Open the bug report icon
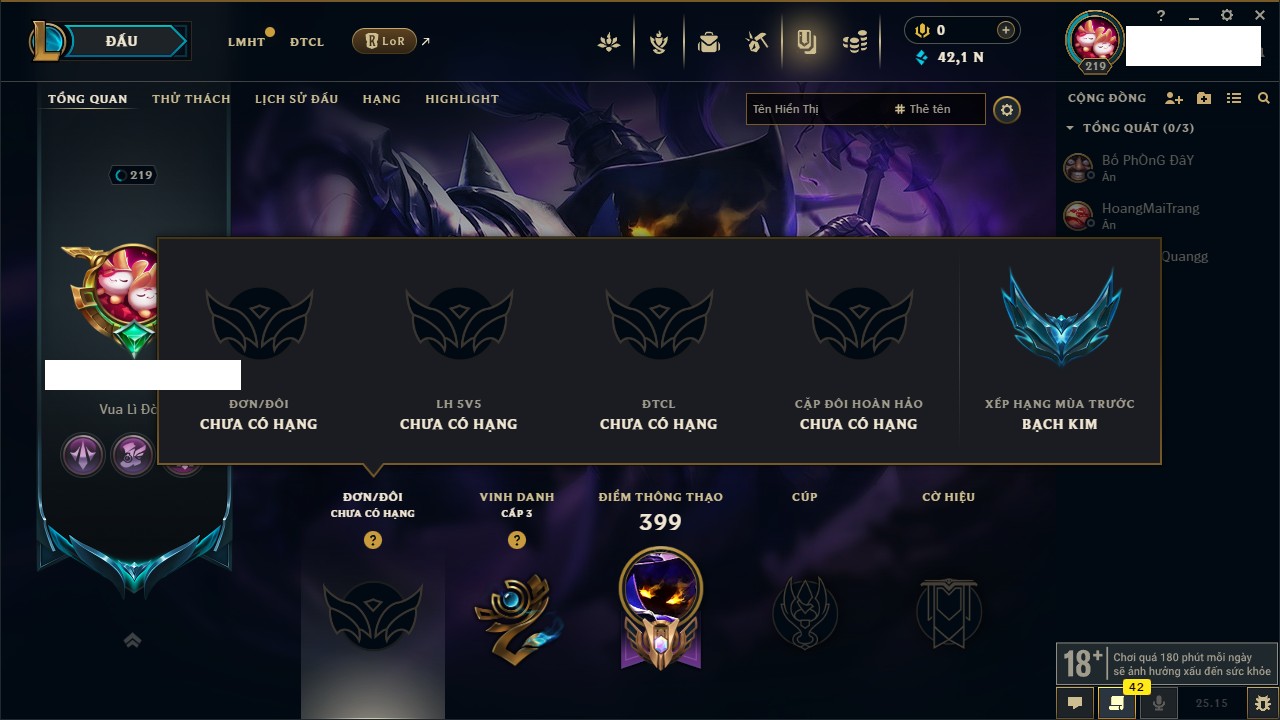This screenshot has width=1280, height=720. coord(1263,703)
